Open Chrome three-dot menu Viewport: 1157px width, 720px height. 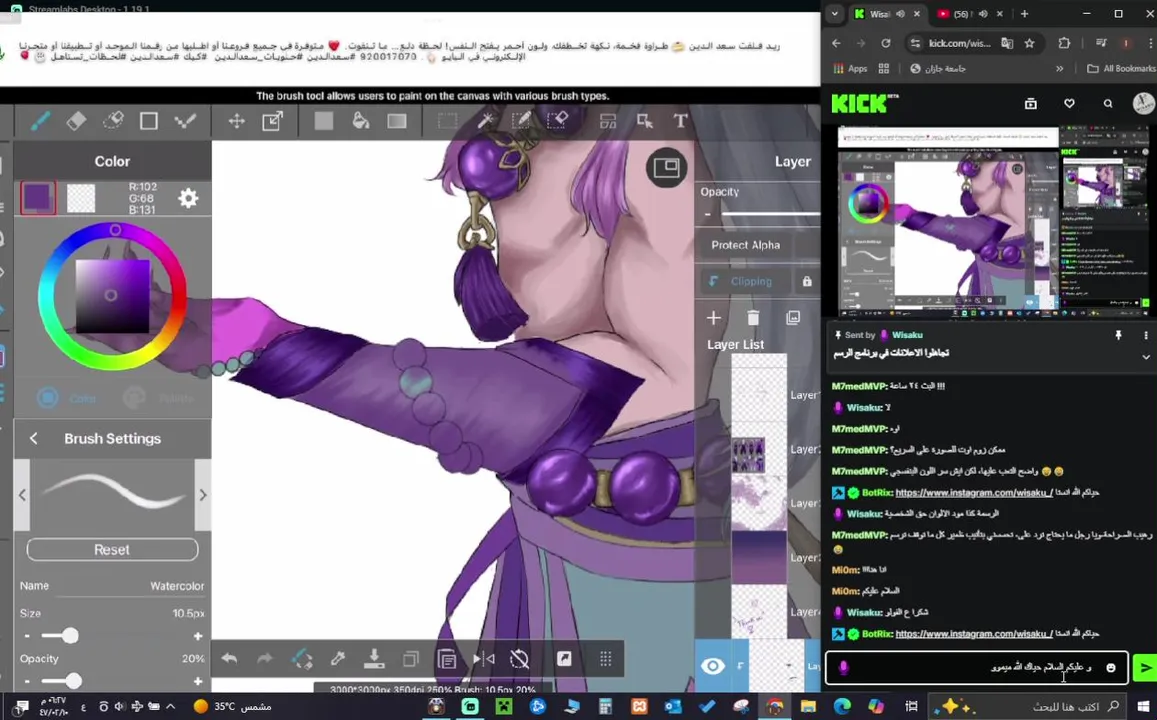pos(1151,44)
